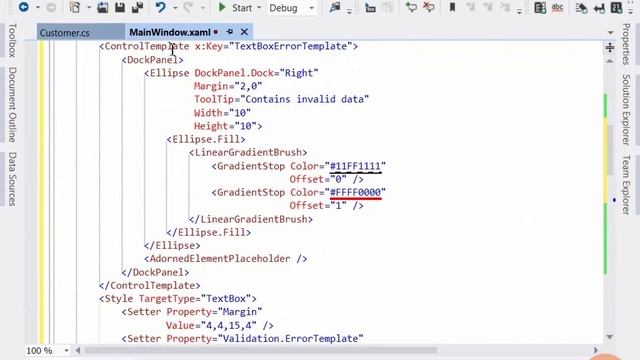This screenshot has width=640, height=360.
Task: Click the Previous Bookmark icon
Action: 471,7
